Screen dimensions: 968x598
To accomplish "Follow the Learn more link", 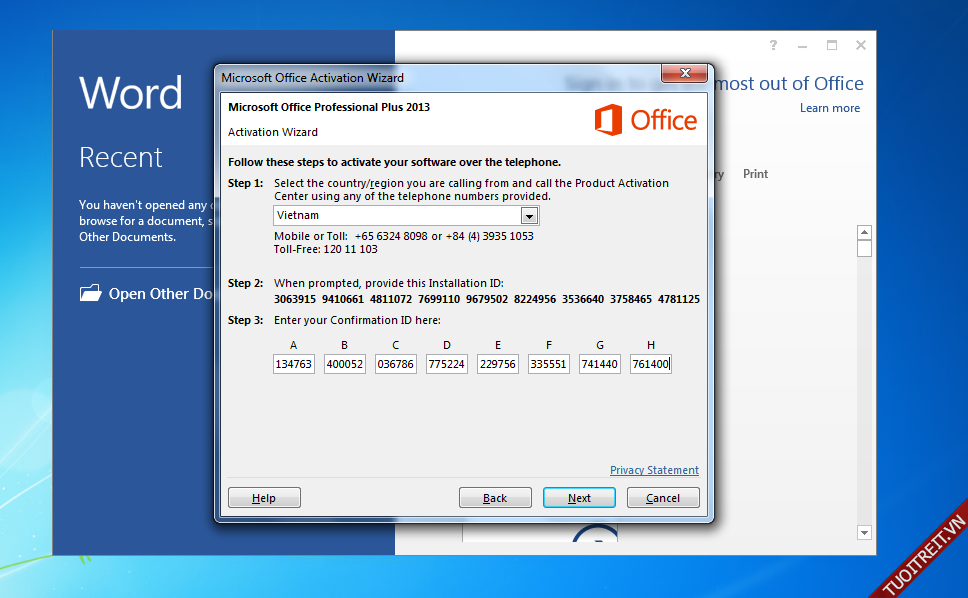I will click(x=829, y=108).
